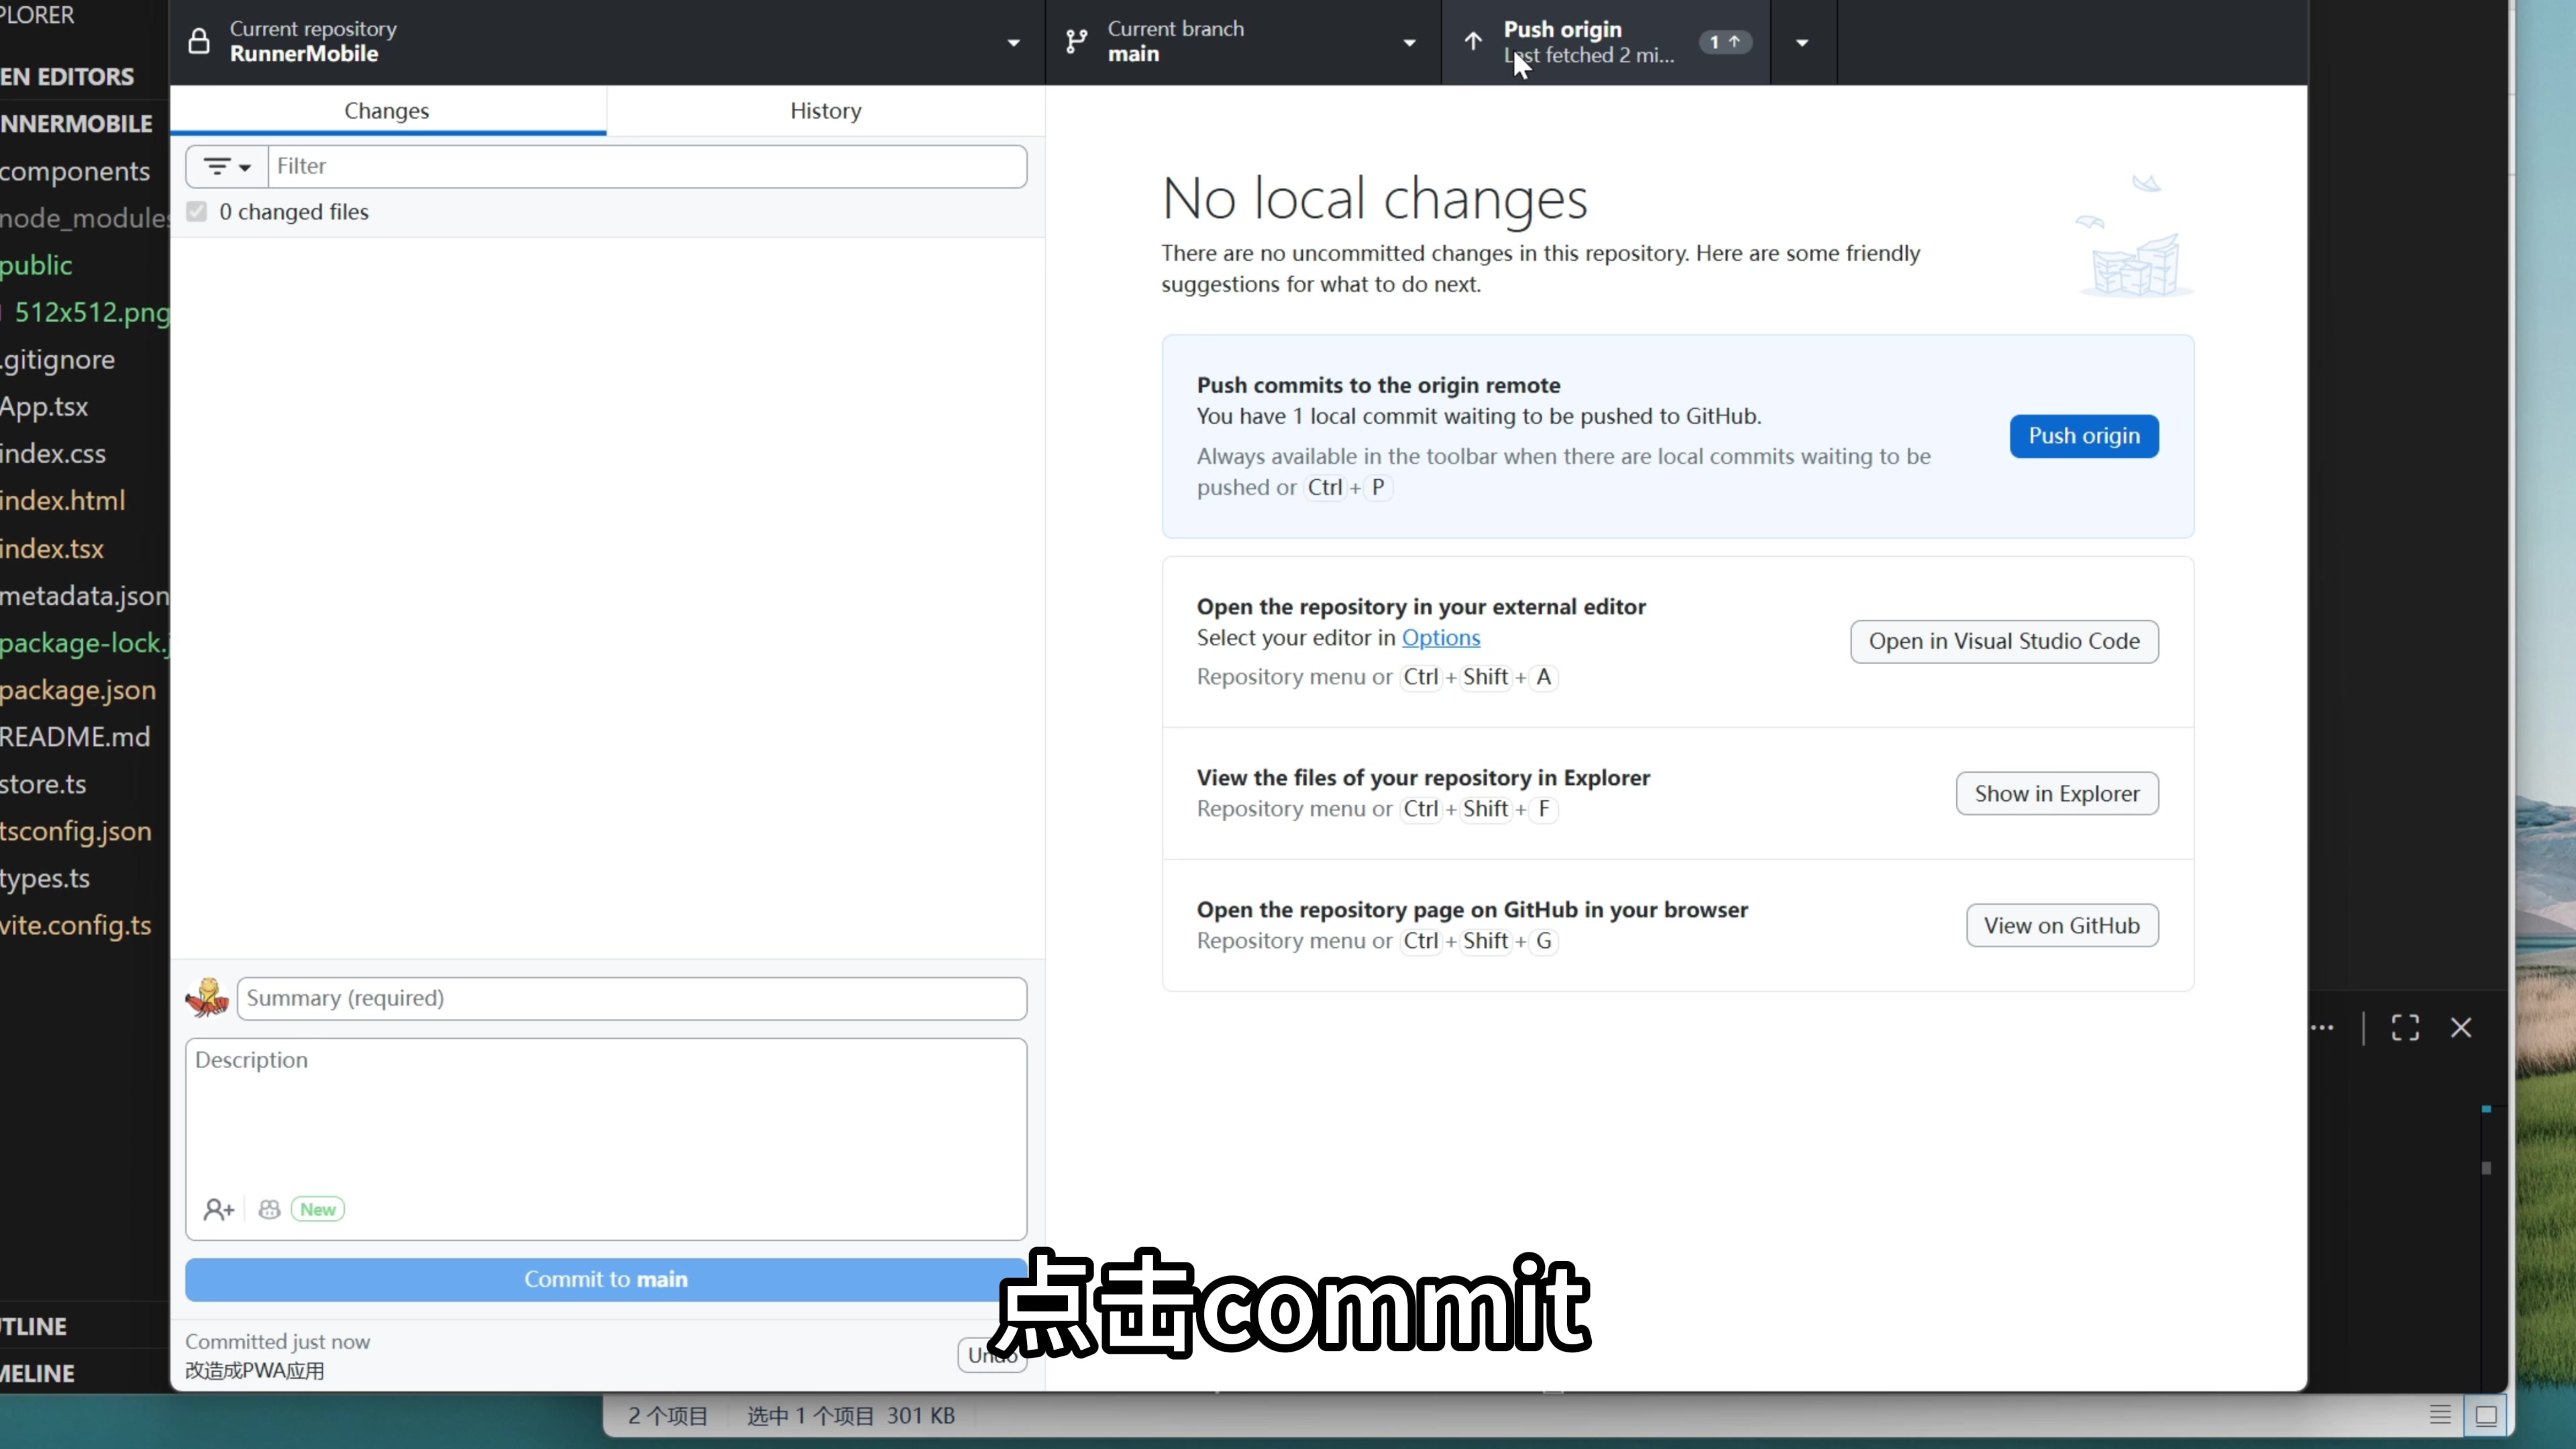Click the Copilot generate message icon

[x=269, y=1210]
